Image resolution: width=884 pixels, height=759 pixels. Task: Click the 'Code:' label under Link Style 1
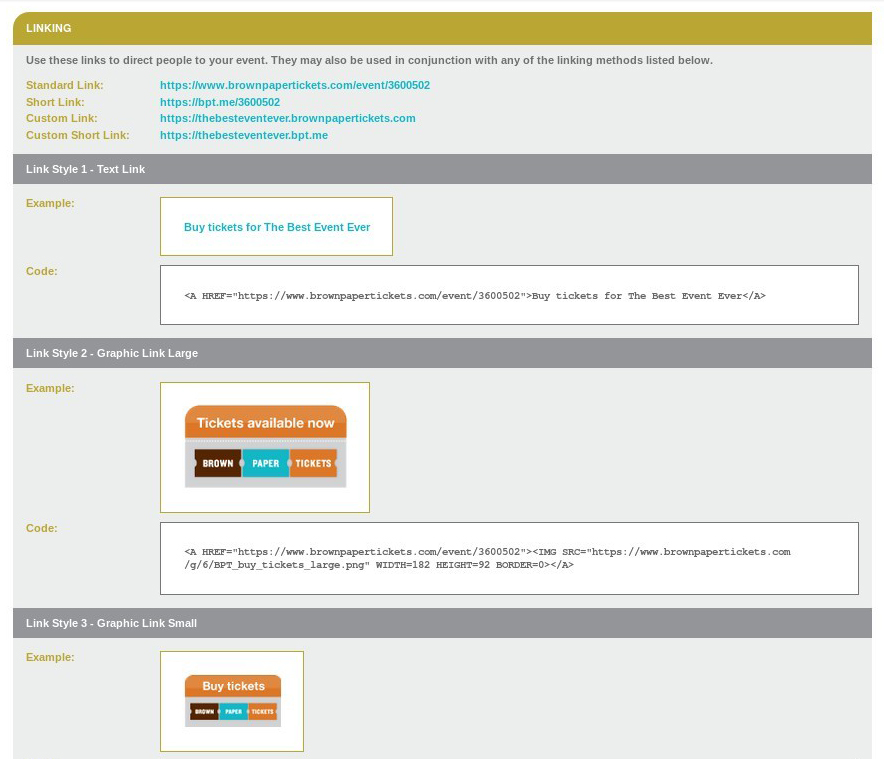click(x=42, y=271)
